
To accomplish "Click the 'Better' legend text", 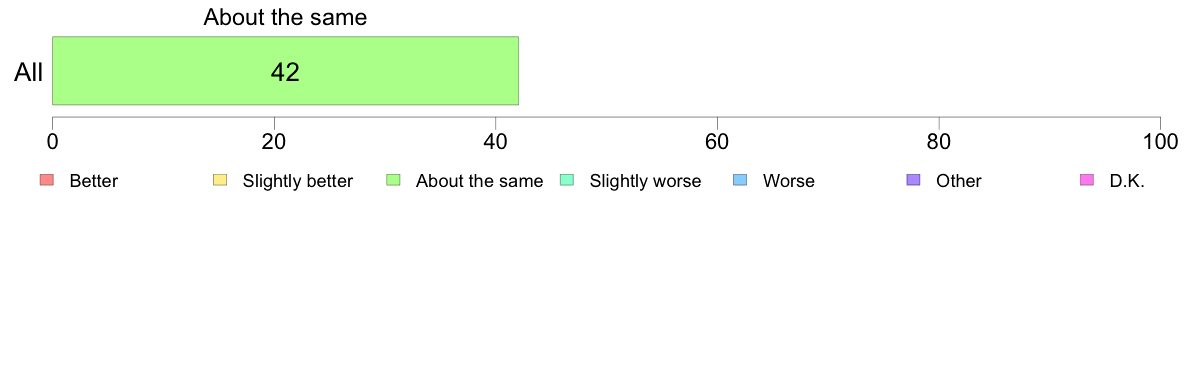I will pyautogui.click(x=94, y=181).
